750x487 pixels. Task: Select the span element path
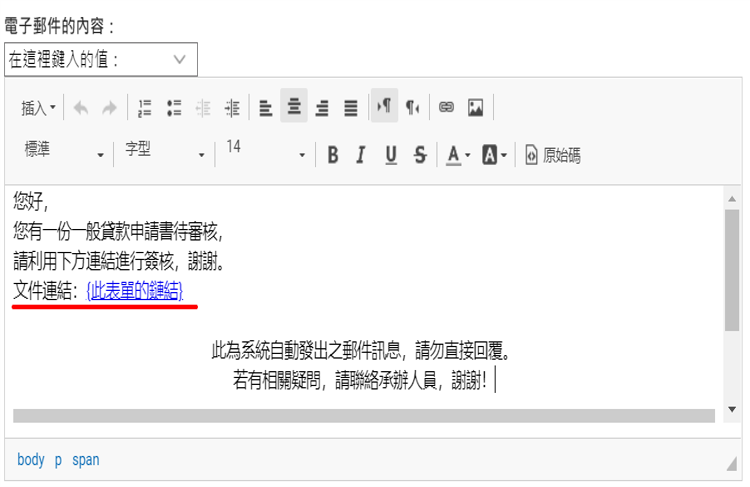[86, 460]
